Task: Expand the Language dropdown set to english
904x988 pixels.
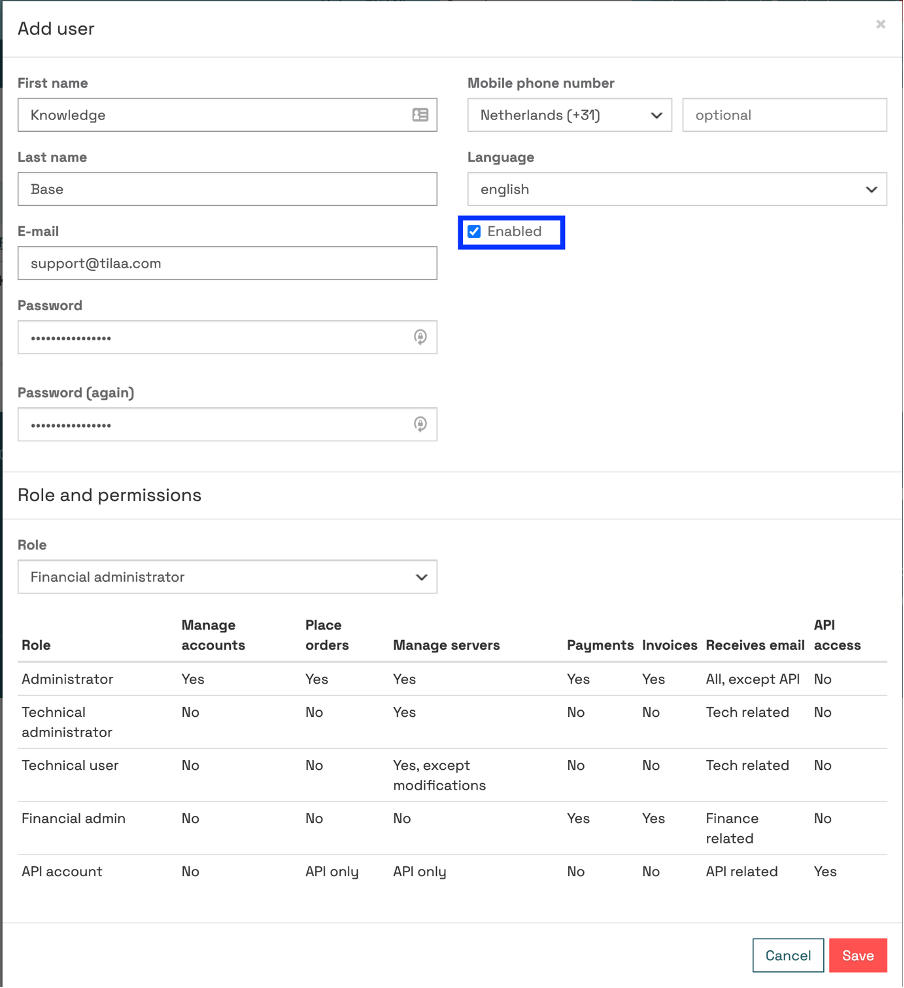Action: pyautogui.click(x=677, y=189)
